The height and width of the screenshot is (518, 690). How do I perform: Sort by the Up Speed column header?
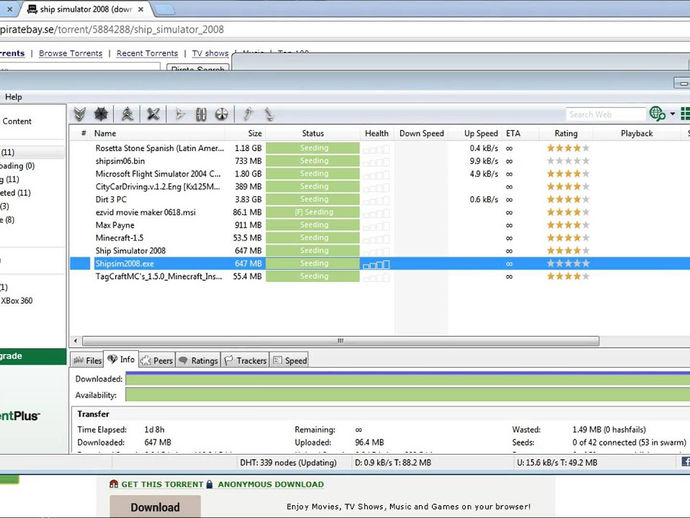click(x=481, y=133)
